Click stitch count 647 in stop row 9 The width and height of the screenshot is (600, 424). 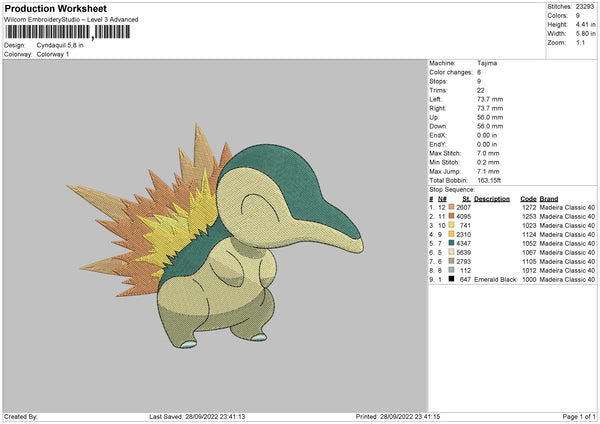pos(465,279)
